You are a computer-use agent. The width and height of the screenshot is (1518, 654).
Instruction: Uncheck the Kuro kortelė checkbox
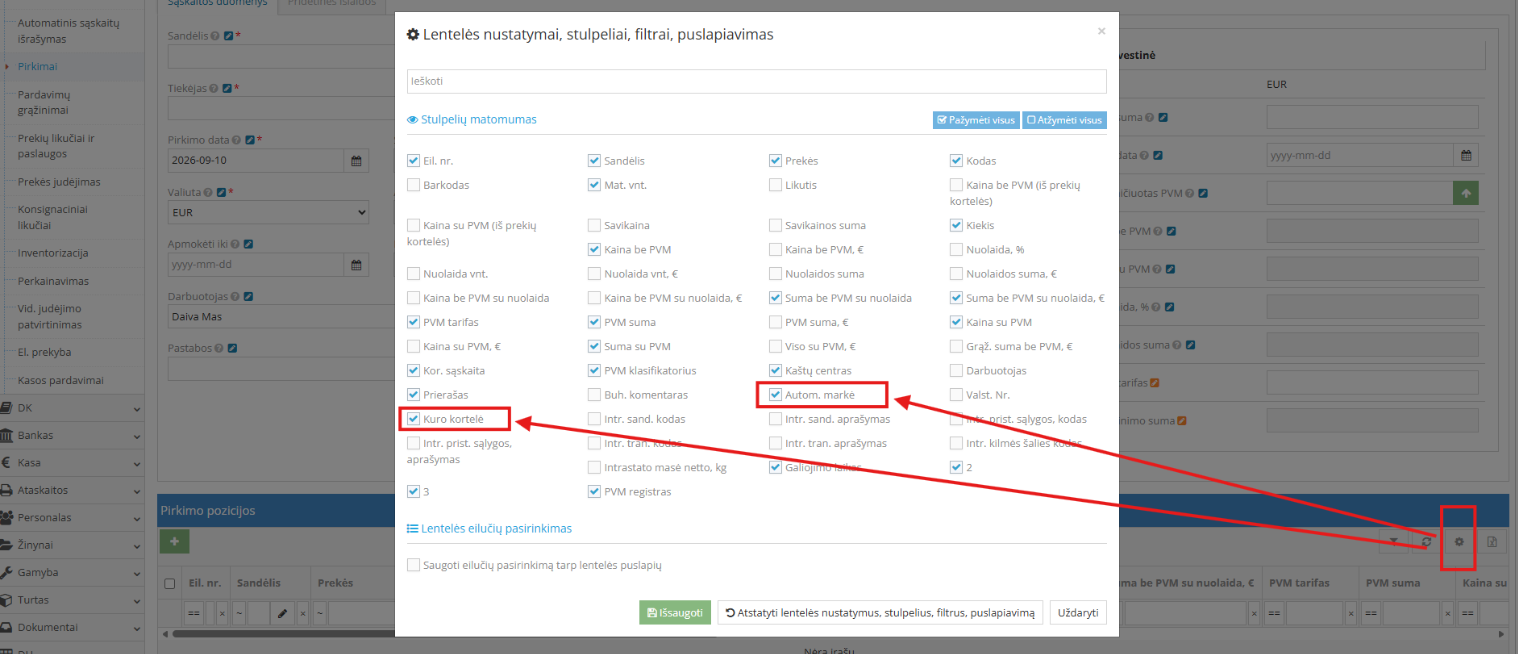tap(414, 419)
